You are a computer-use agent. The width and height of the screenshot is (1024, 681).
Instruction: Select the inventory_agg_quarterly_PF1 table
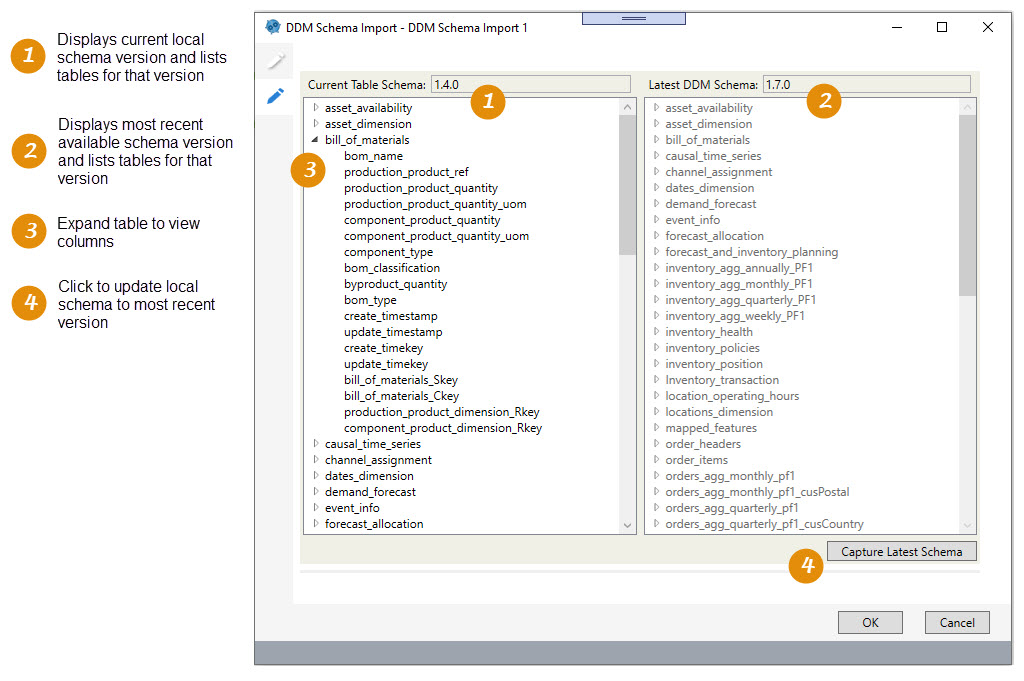(x=741, y=300)
